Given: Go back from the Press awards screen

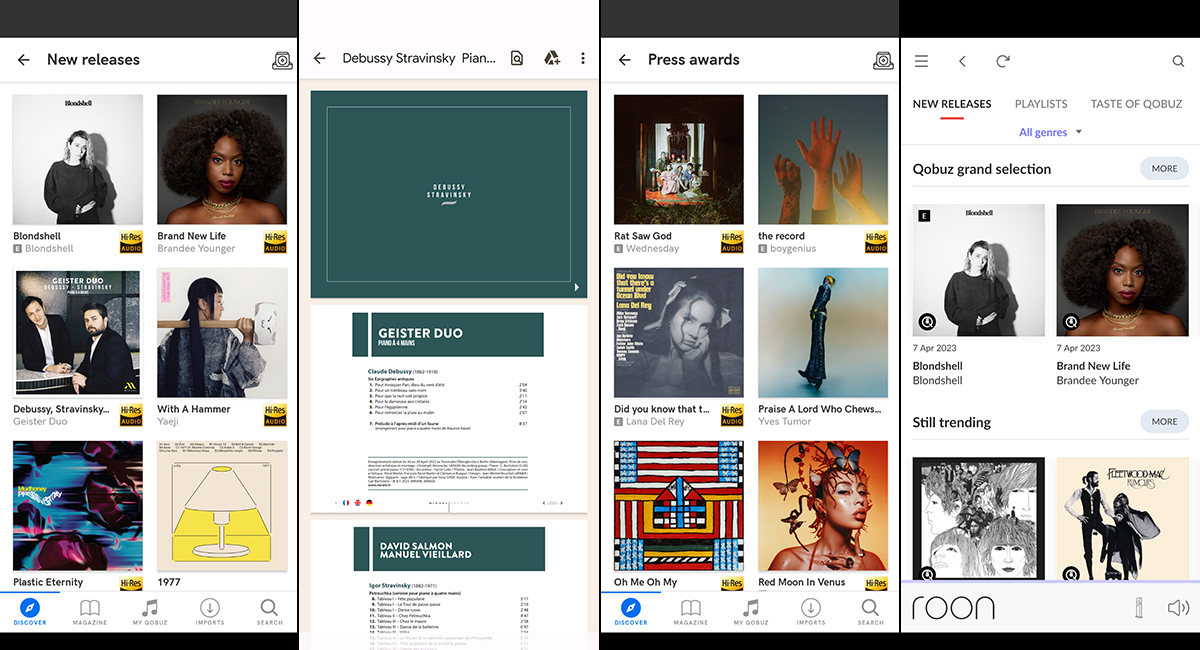Looking at the screenshot, I should coord(625,60).
